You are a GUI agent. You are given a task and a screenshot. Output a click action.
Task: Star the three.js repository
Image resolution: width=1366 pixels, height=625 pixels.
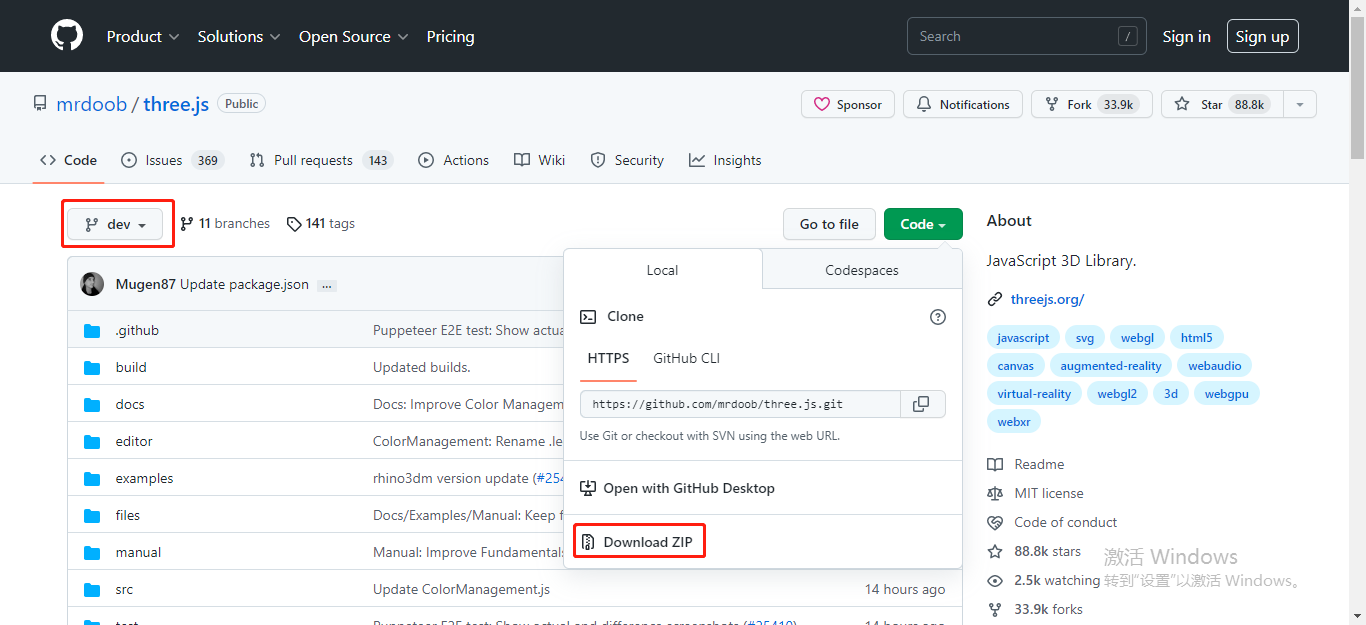coord(1222,104)
